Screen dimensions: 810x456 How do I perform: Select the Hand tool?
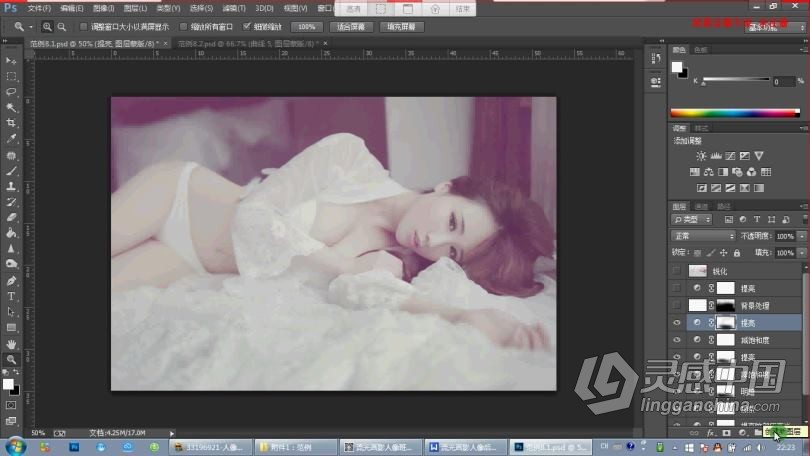click(x=11, y=344)
